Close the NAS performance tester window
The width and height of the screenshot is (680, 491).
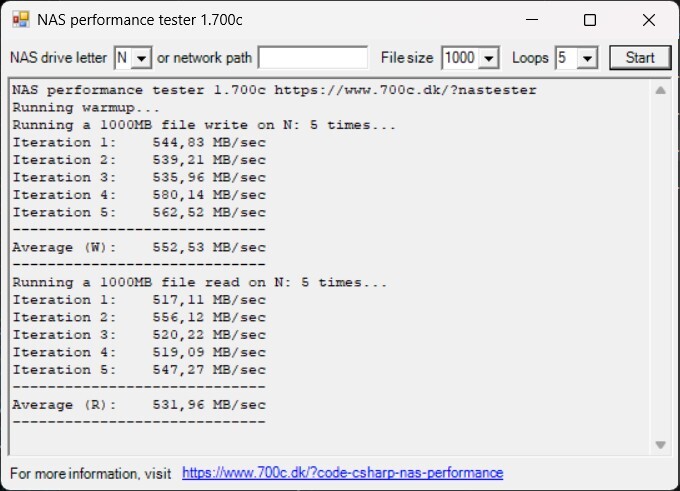[649, 20]
